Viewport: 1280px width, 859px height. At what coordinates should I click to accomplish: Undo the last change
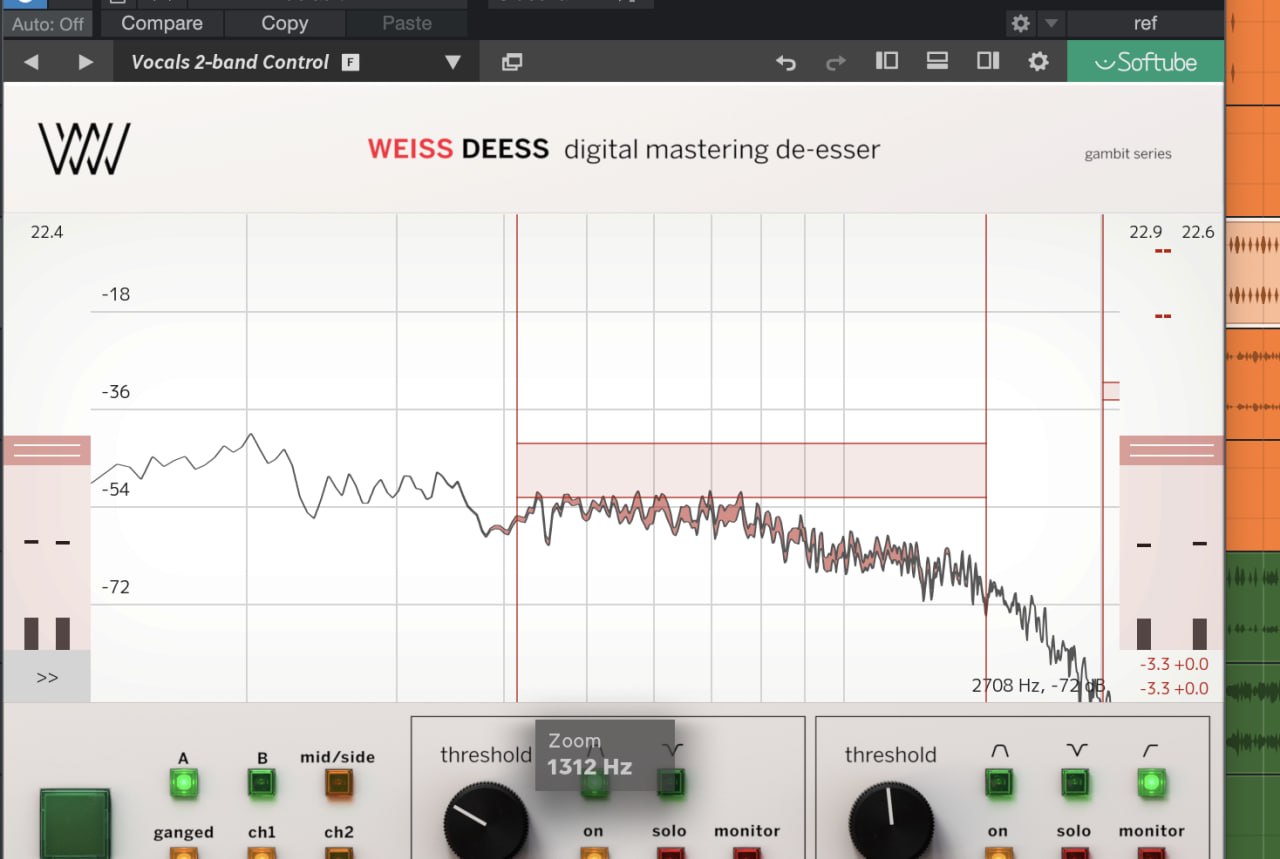tap(786, 62)
